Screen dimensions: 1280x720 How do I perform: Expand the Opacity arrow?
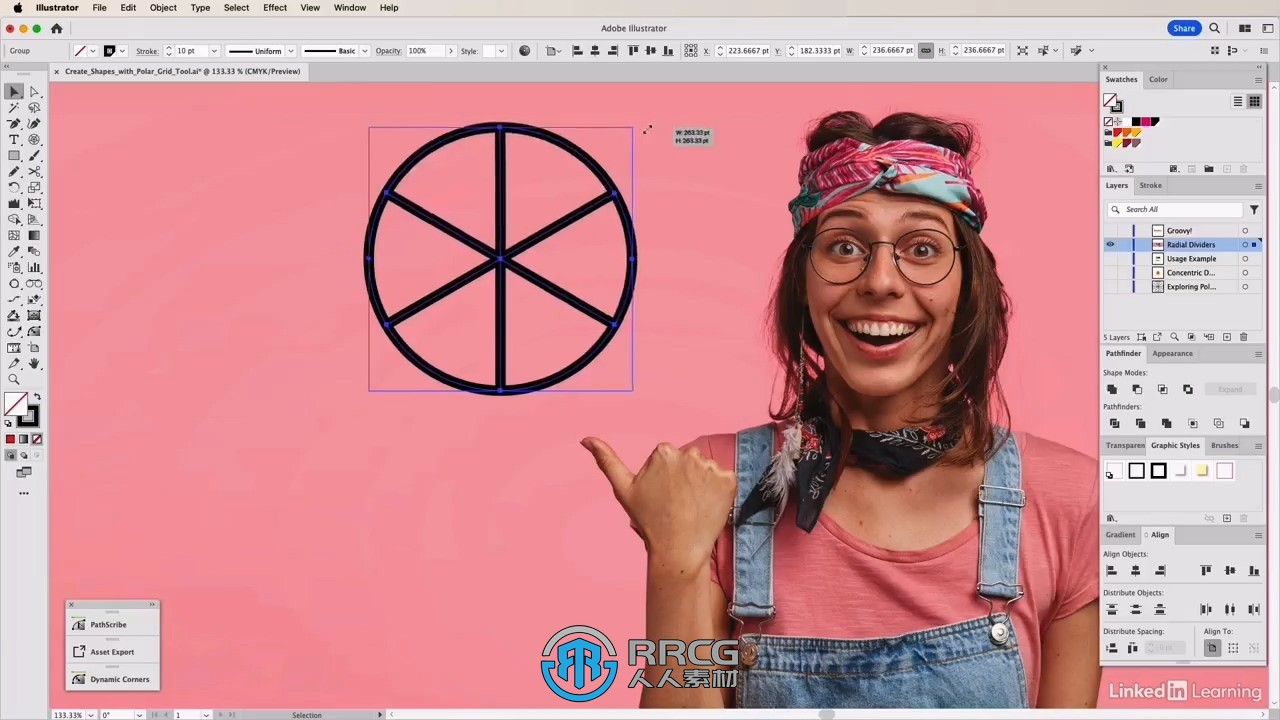point(450,51)
